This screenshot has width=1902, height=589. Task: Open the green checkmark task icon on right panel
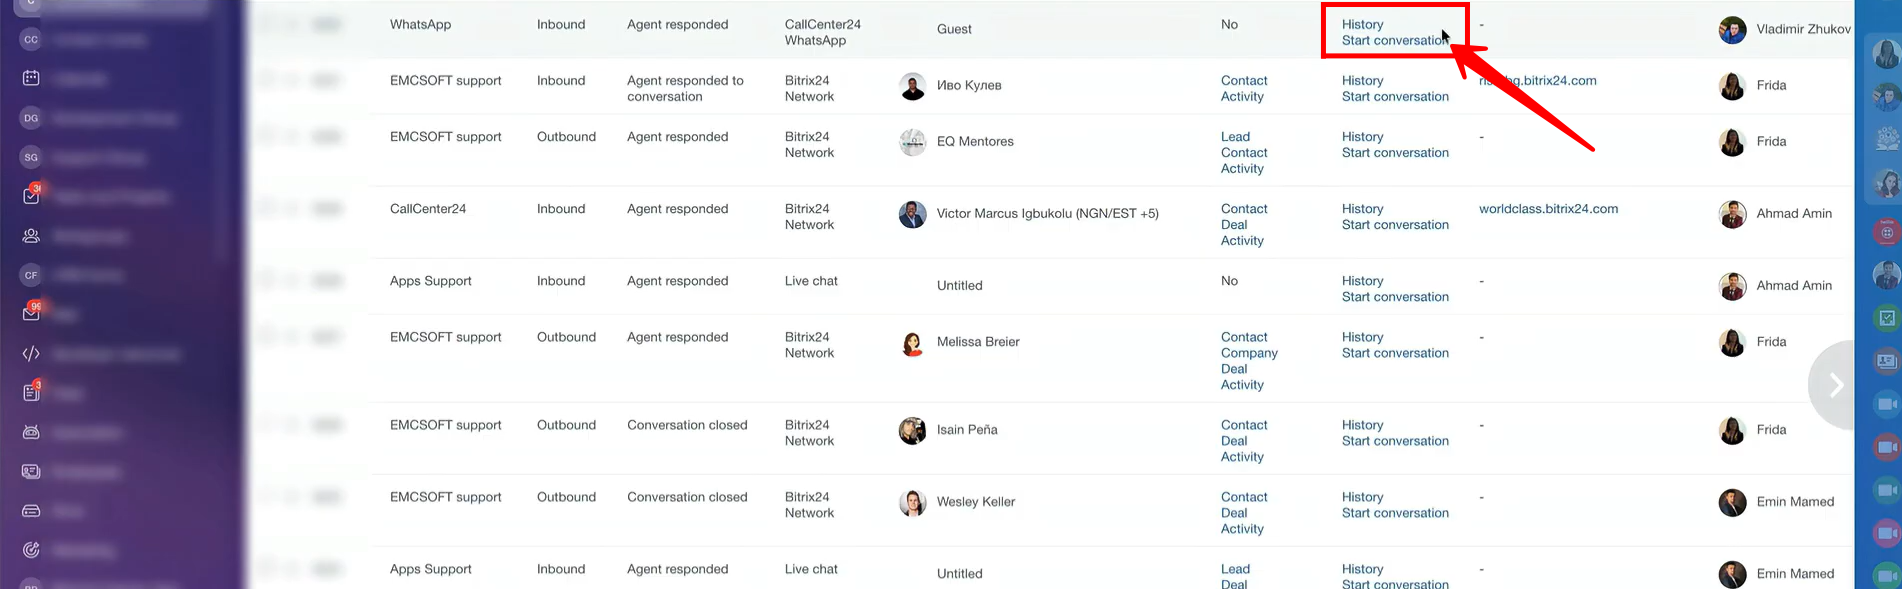(x=1887, y=318)
